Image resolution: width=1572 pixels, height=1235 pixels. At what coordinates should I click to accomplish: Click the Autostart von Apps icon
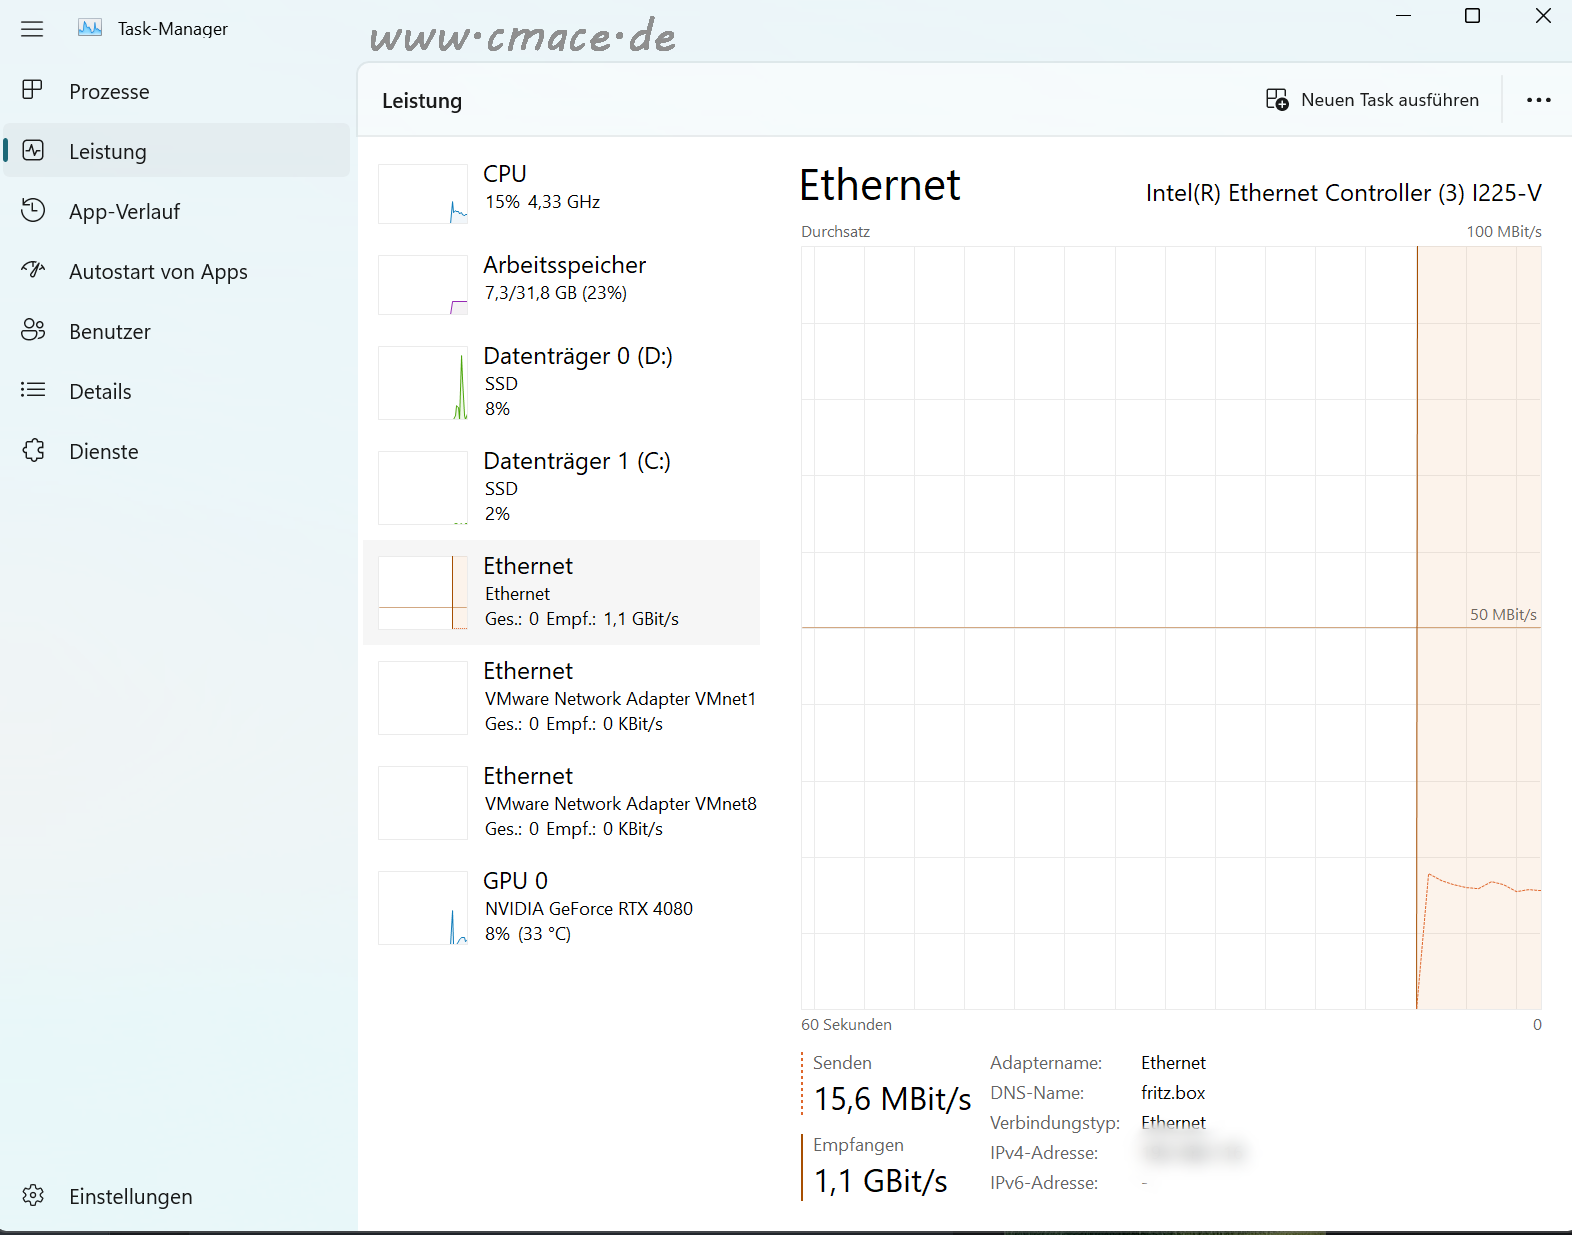33,270
